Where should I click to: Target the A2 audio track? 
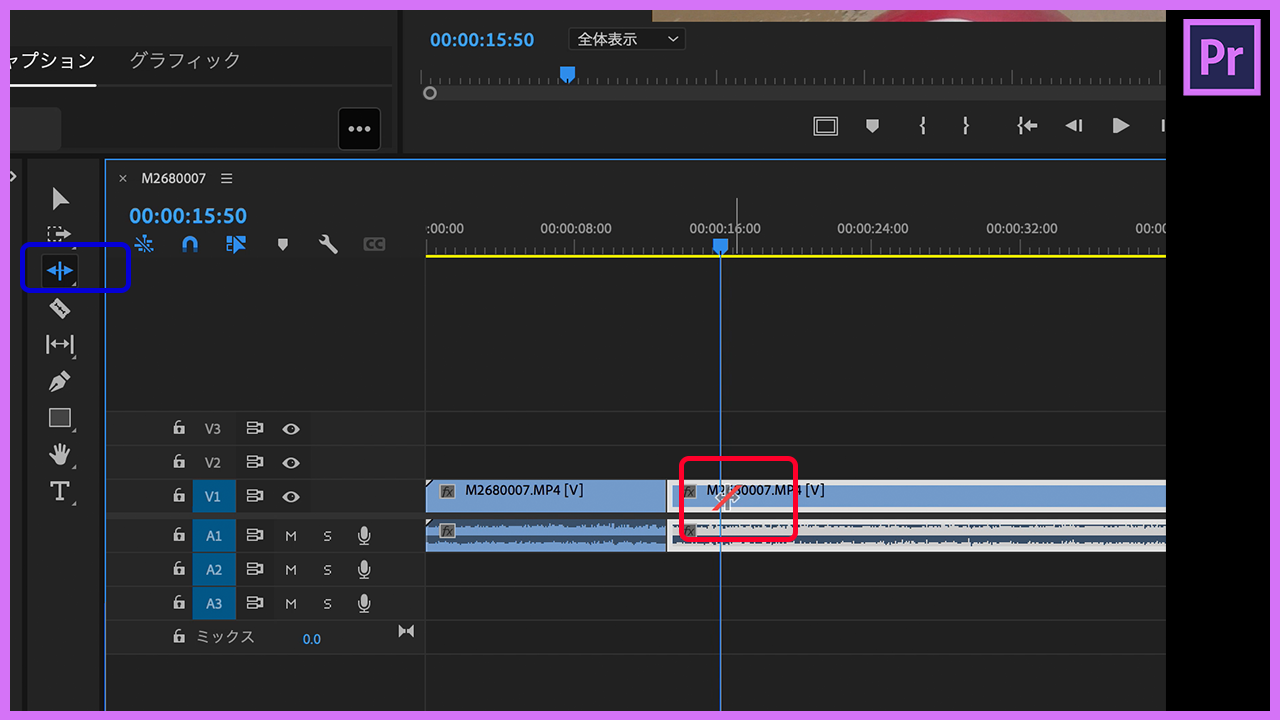coord(214,570)
